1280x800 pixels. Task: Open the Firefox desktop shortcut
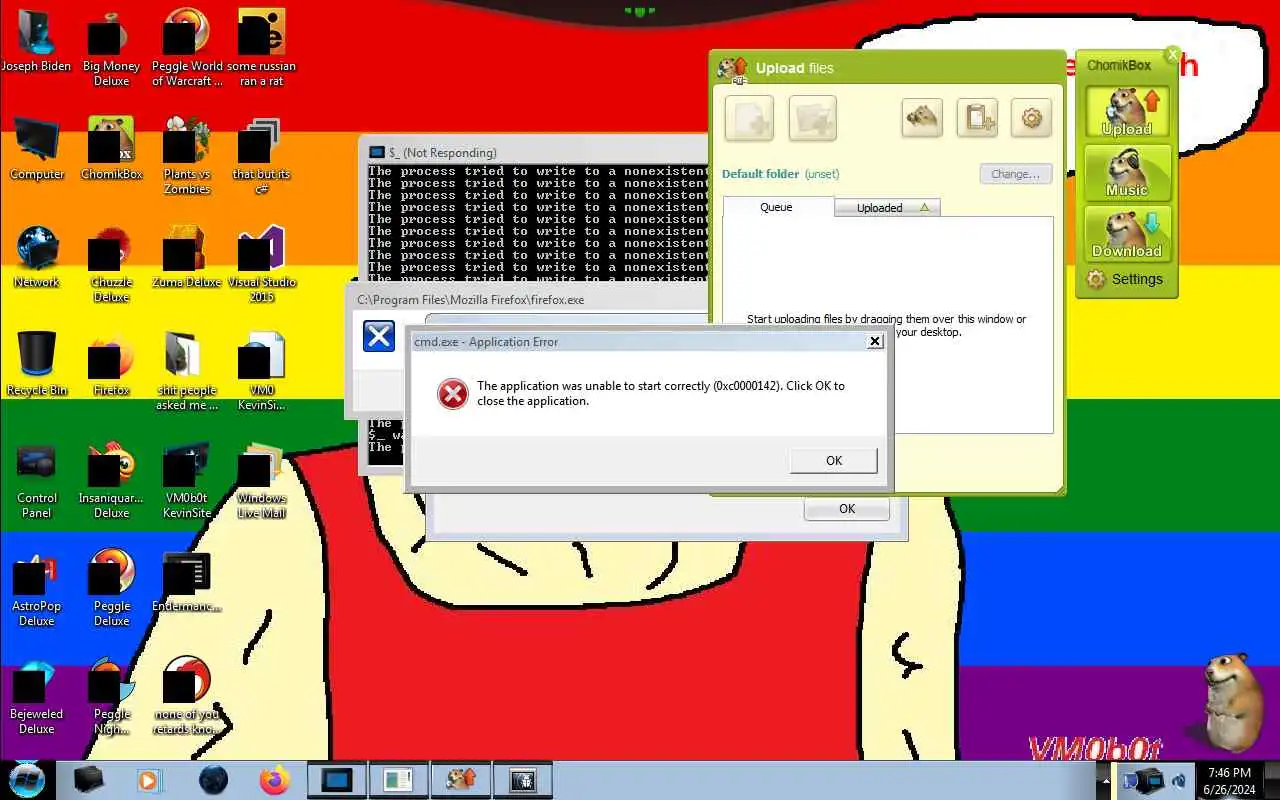[112, 364]
